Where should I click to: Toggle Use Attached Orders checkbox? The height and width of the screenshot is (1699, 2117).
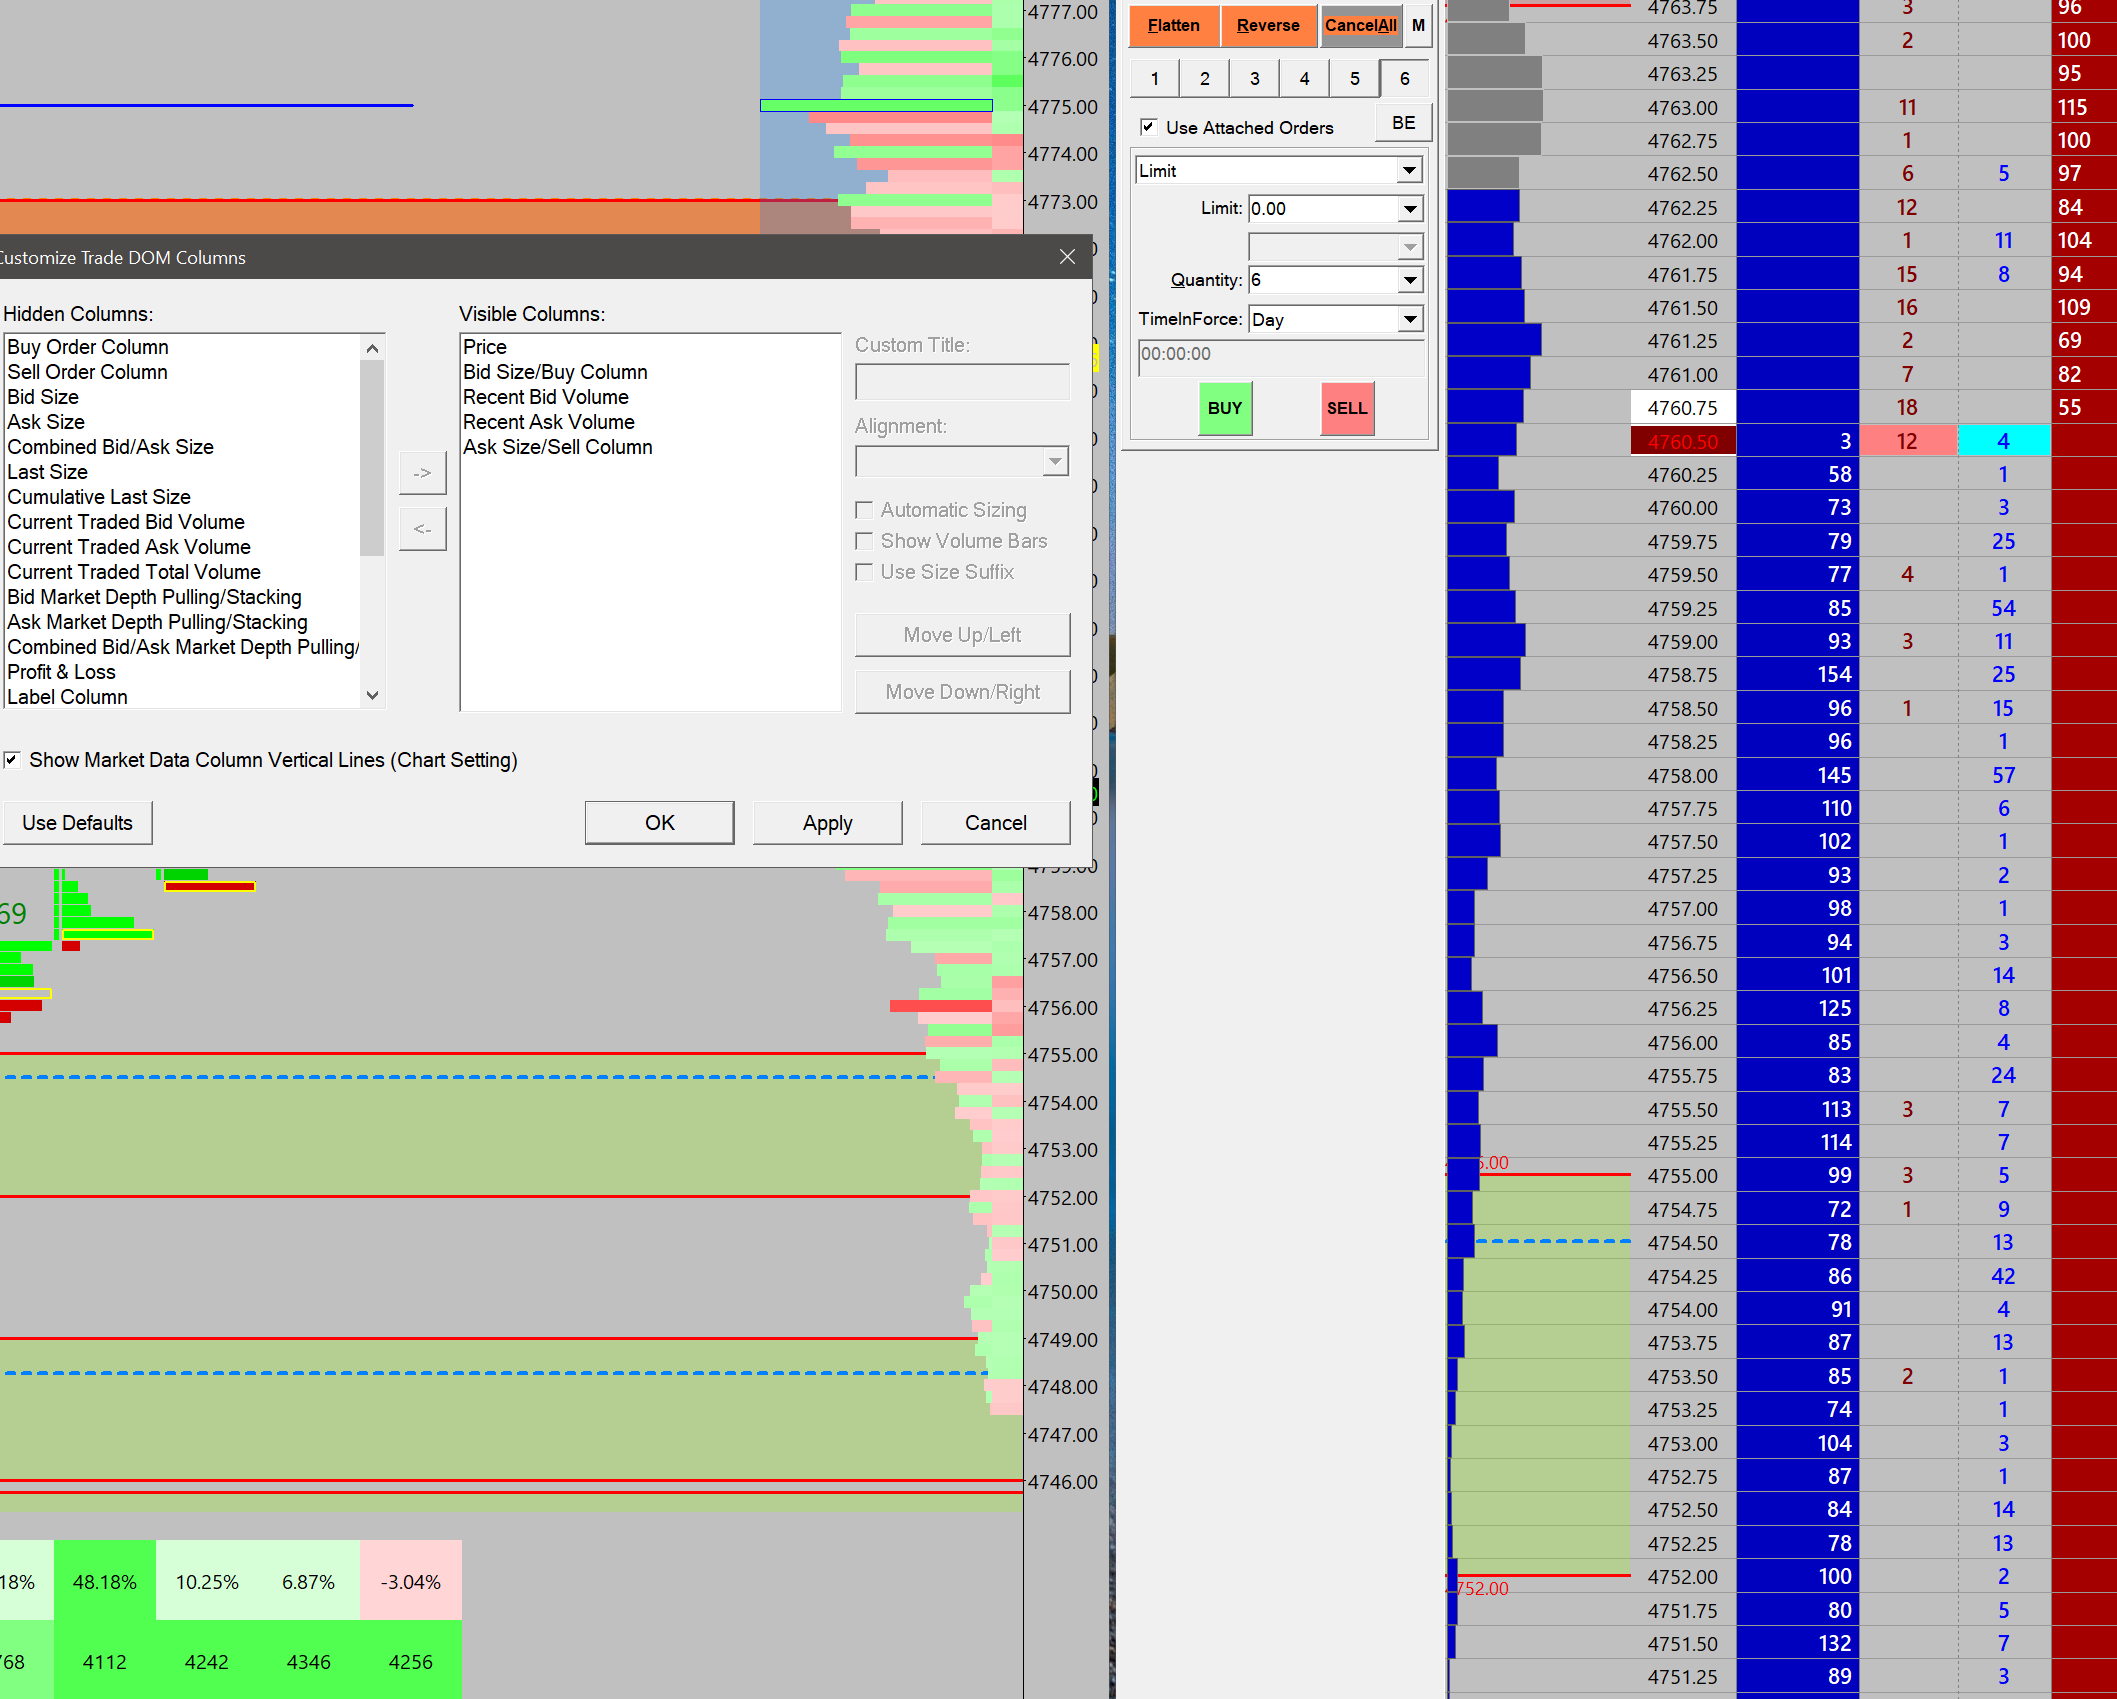(1149, 127)
